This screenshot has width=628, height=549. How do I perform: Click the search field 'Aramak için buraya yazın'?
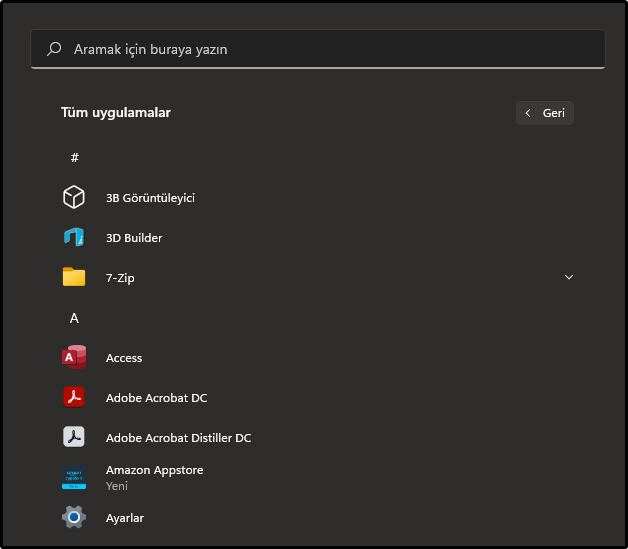coord(318,49)
